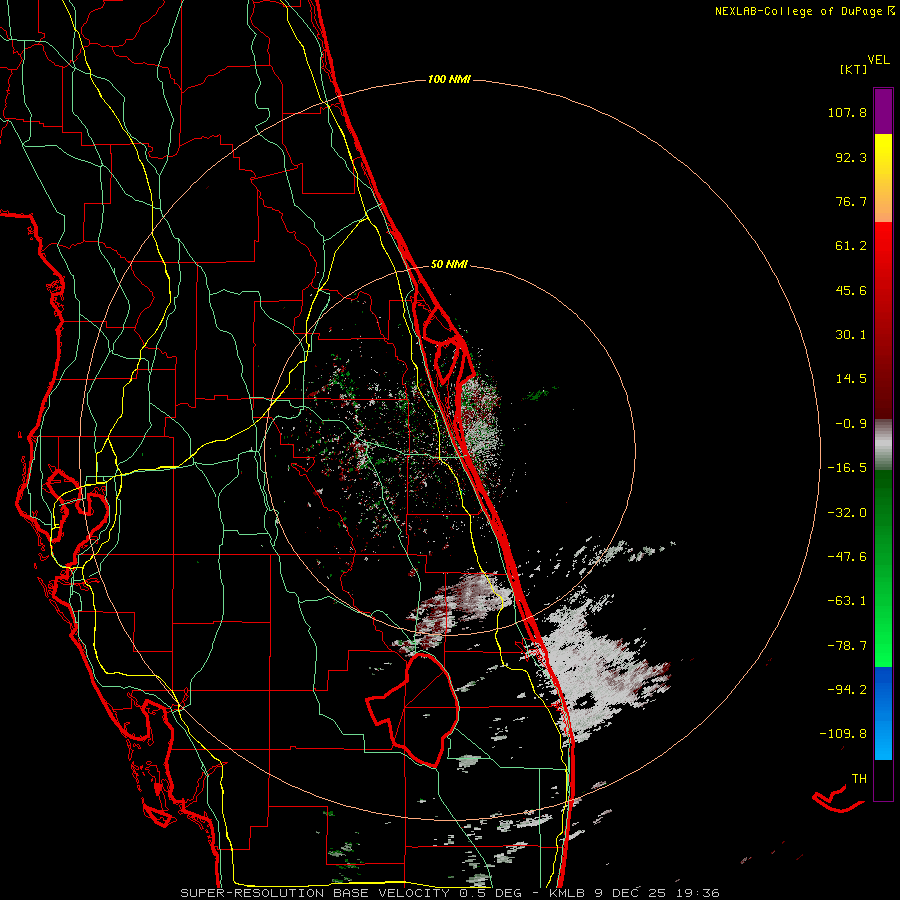
Task: Select the 76.7 velocity scale value
Action: click(x=851, y=201)
